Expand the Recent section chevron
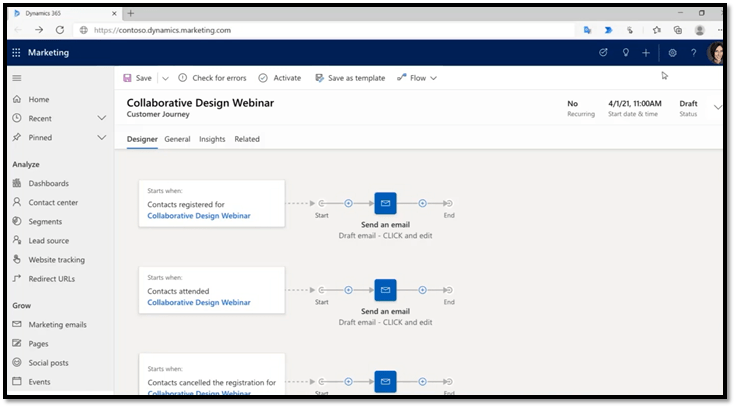 pos(101,118)
